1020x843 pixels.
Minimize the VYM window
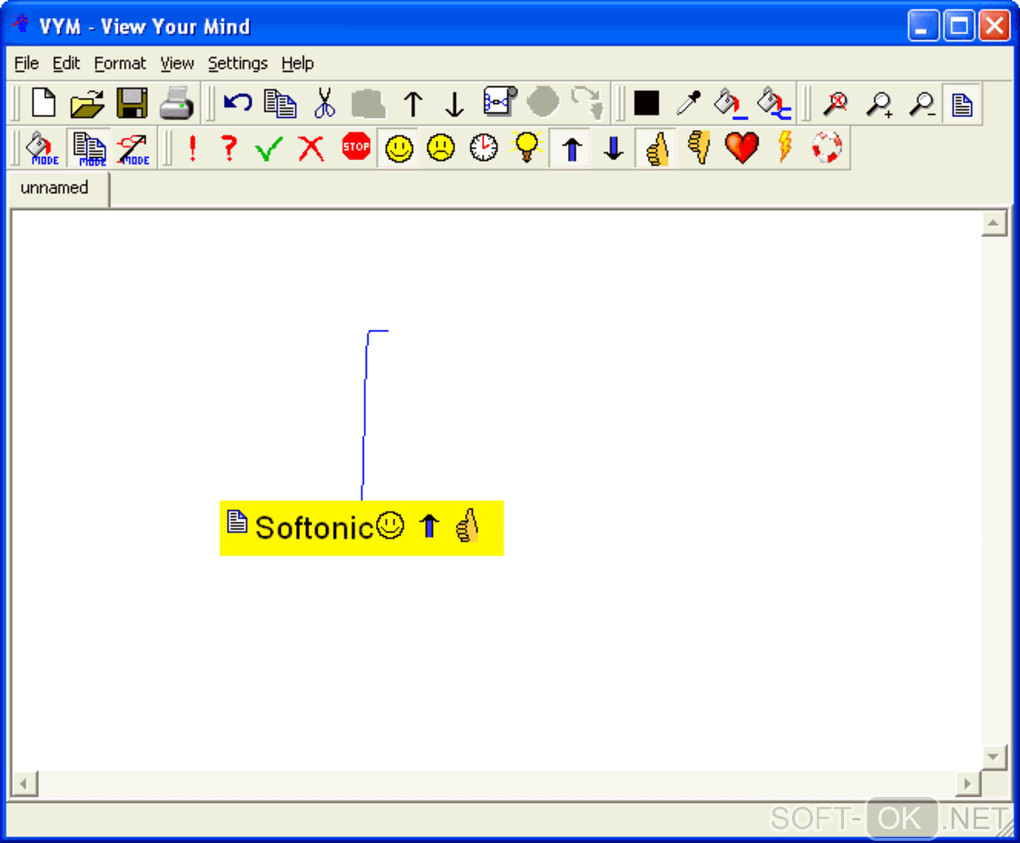pyautogui.click(x=923, y=26)
